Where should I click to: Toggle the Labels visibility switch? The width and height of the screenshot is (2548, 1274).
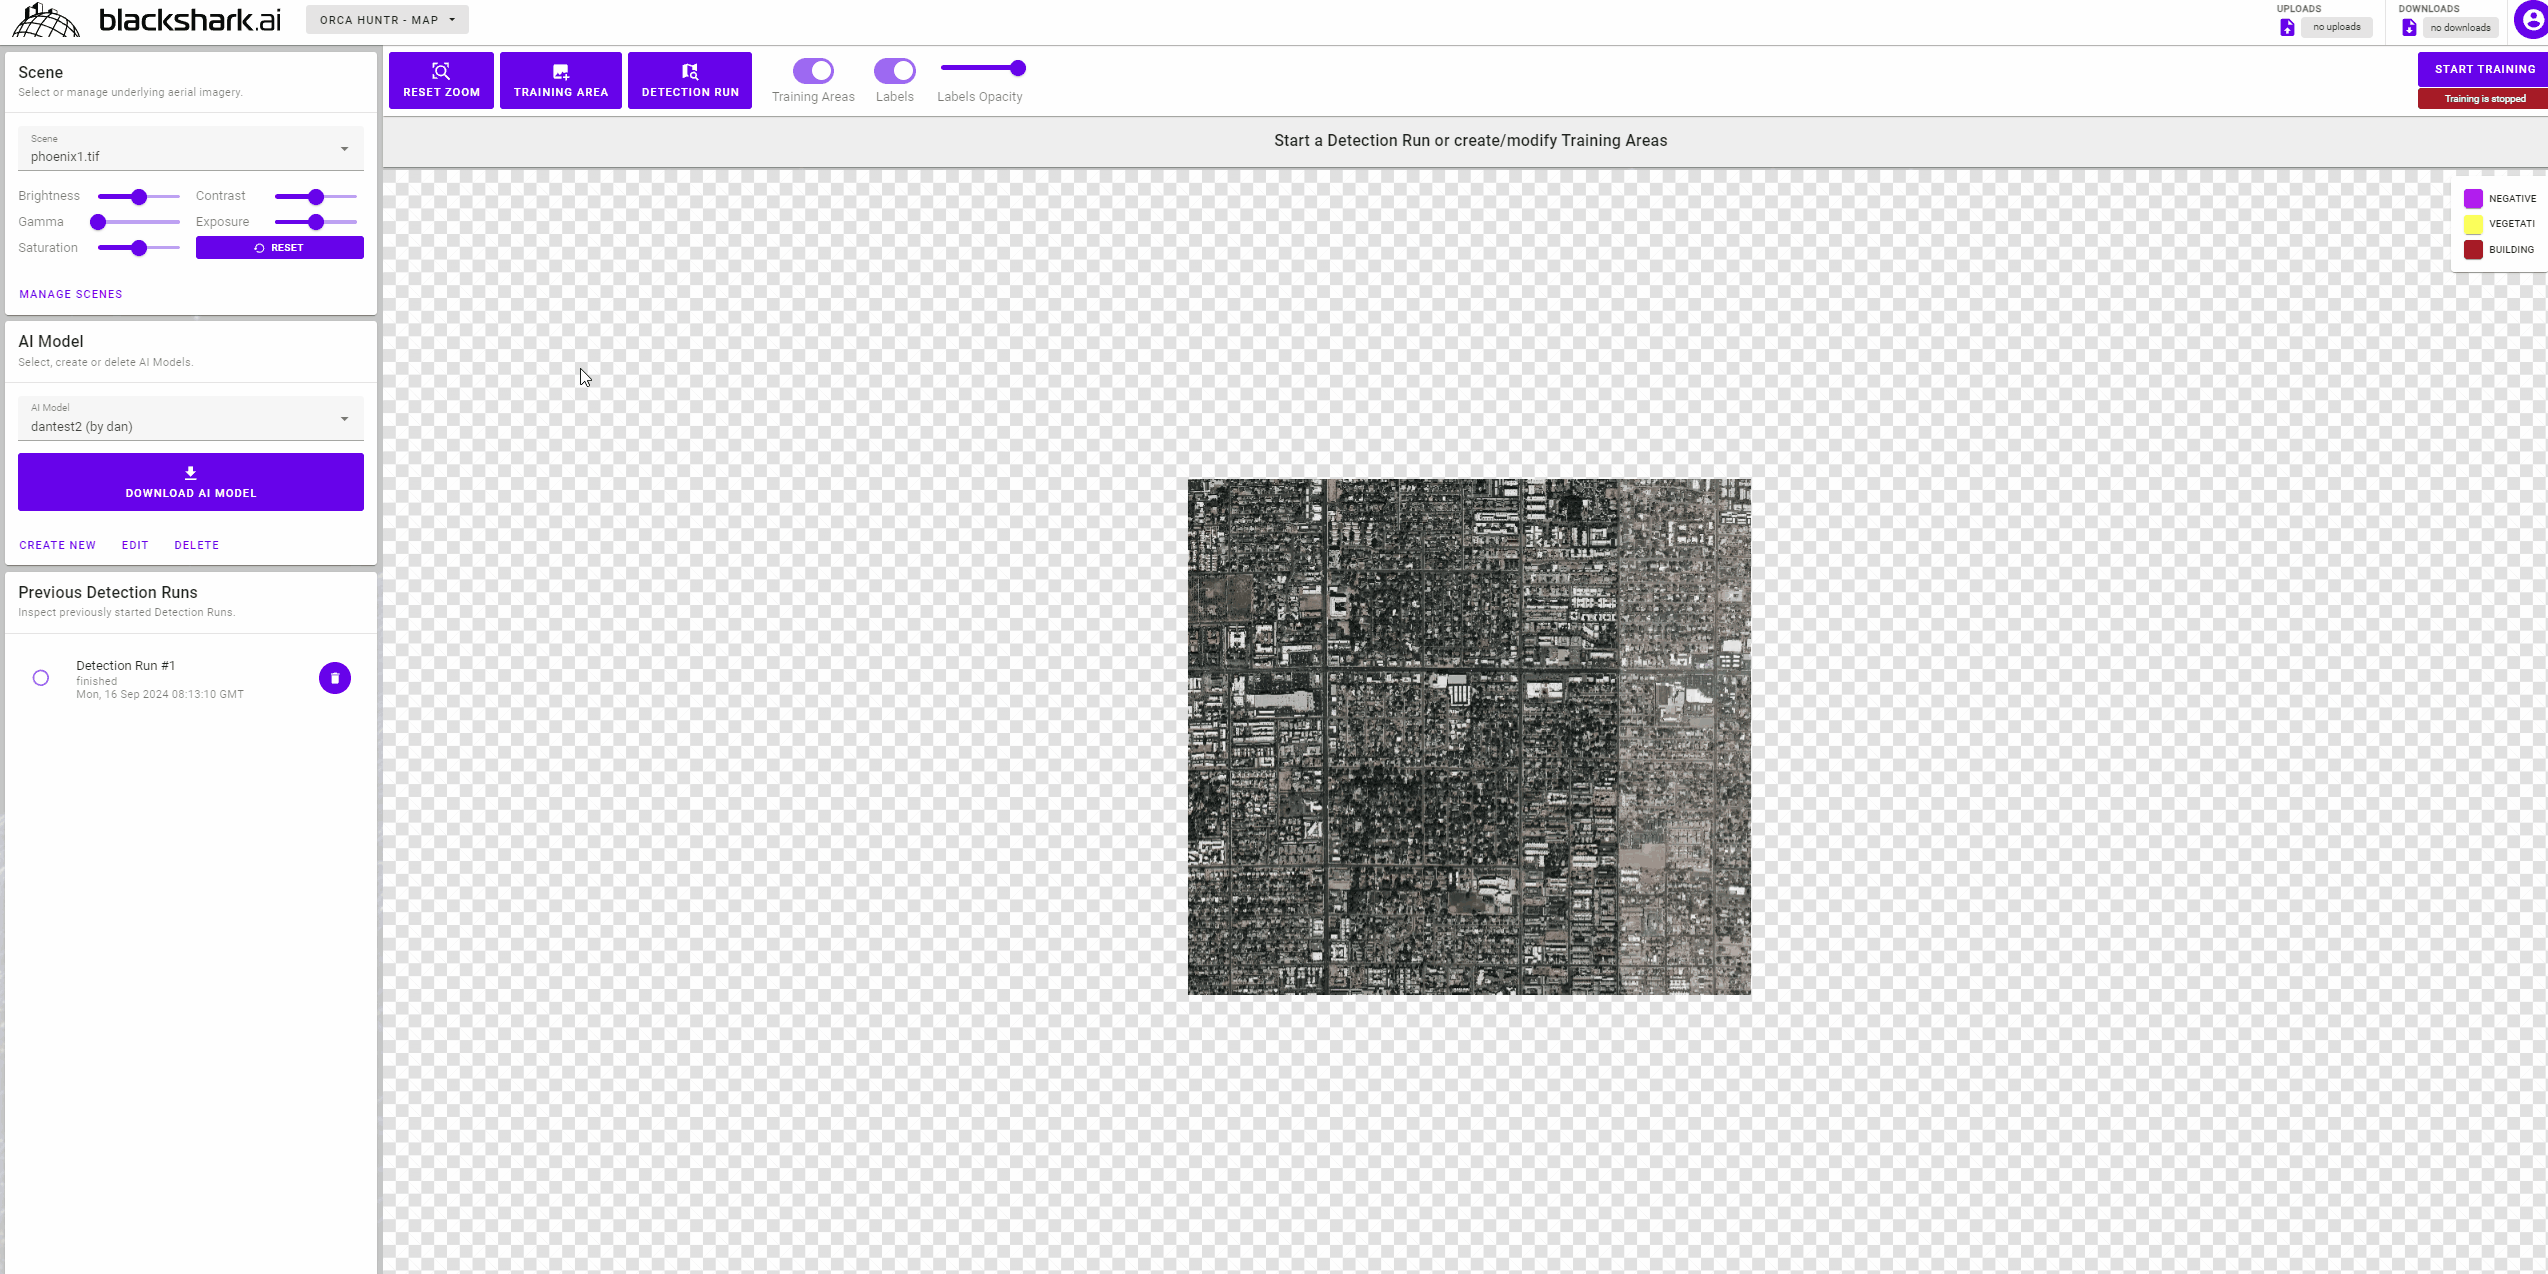point(895,70)
